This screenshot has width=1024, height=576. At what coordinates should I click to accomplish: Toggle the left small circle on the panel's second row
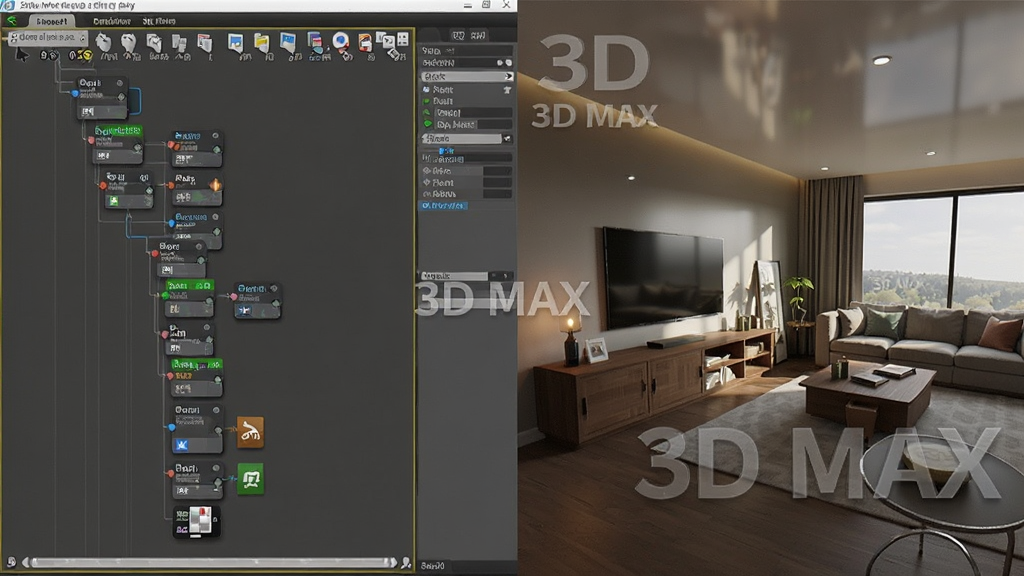500,63
